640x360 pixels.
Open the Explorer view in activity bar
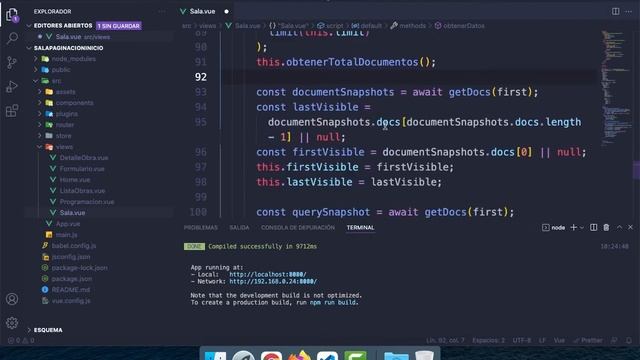tap(12, 15)
